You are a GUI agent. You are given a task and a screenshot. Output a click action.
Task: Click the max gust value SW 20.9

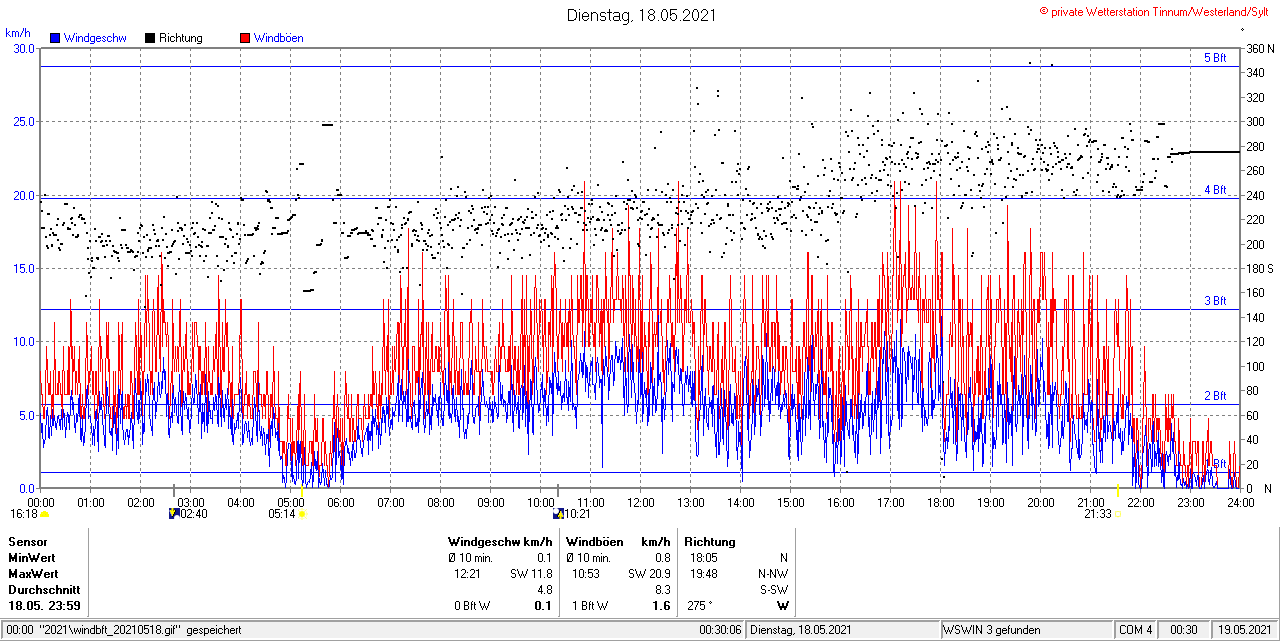(650, 574)
